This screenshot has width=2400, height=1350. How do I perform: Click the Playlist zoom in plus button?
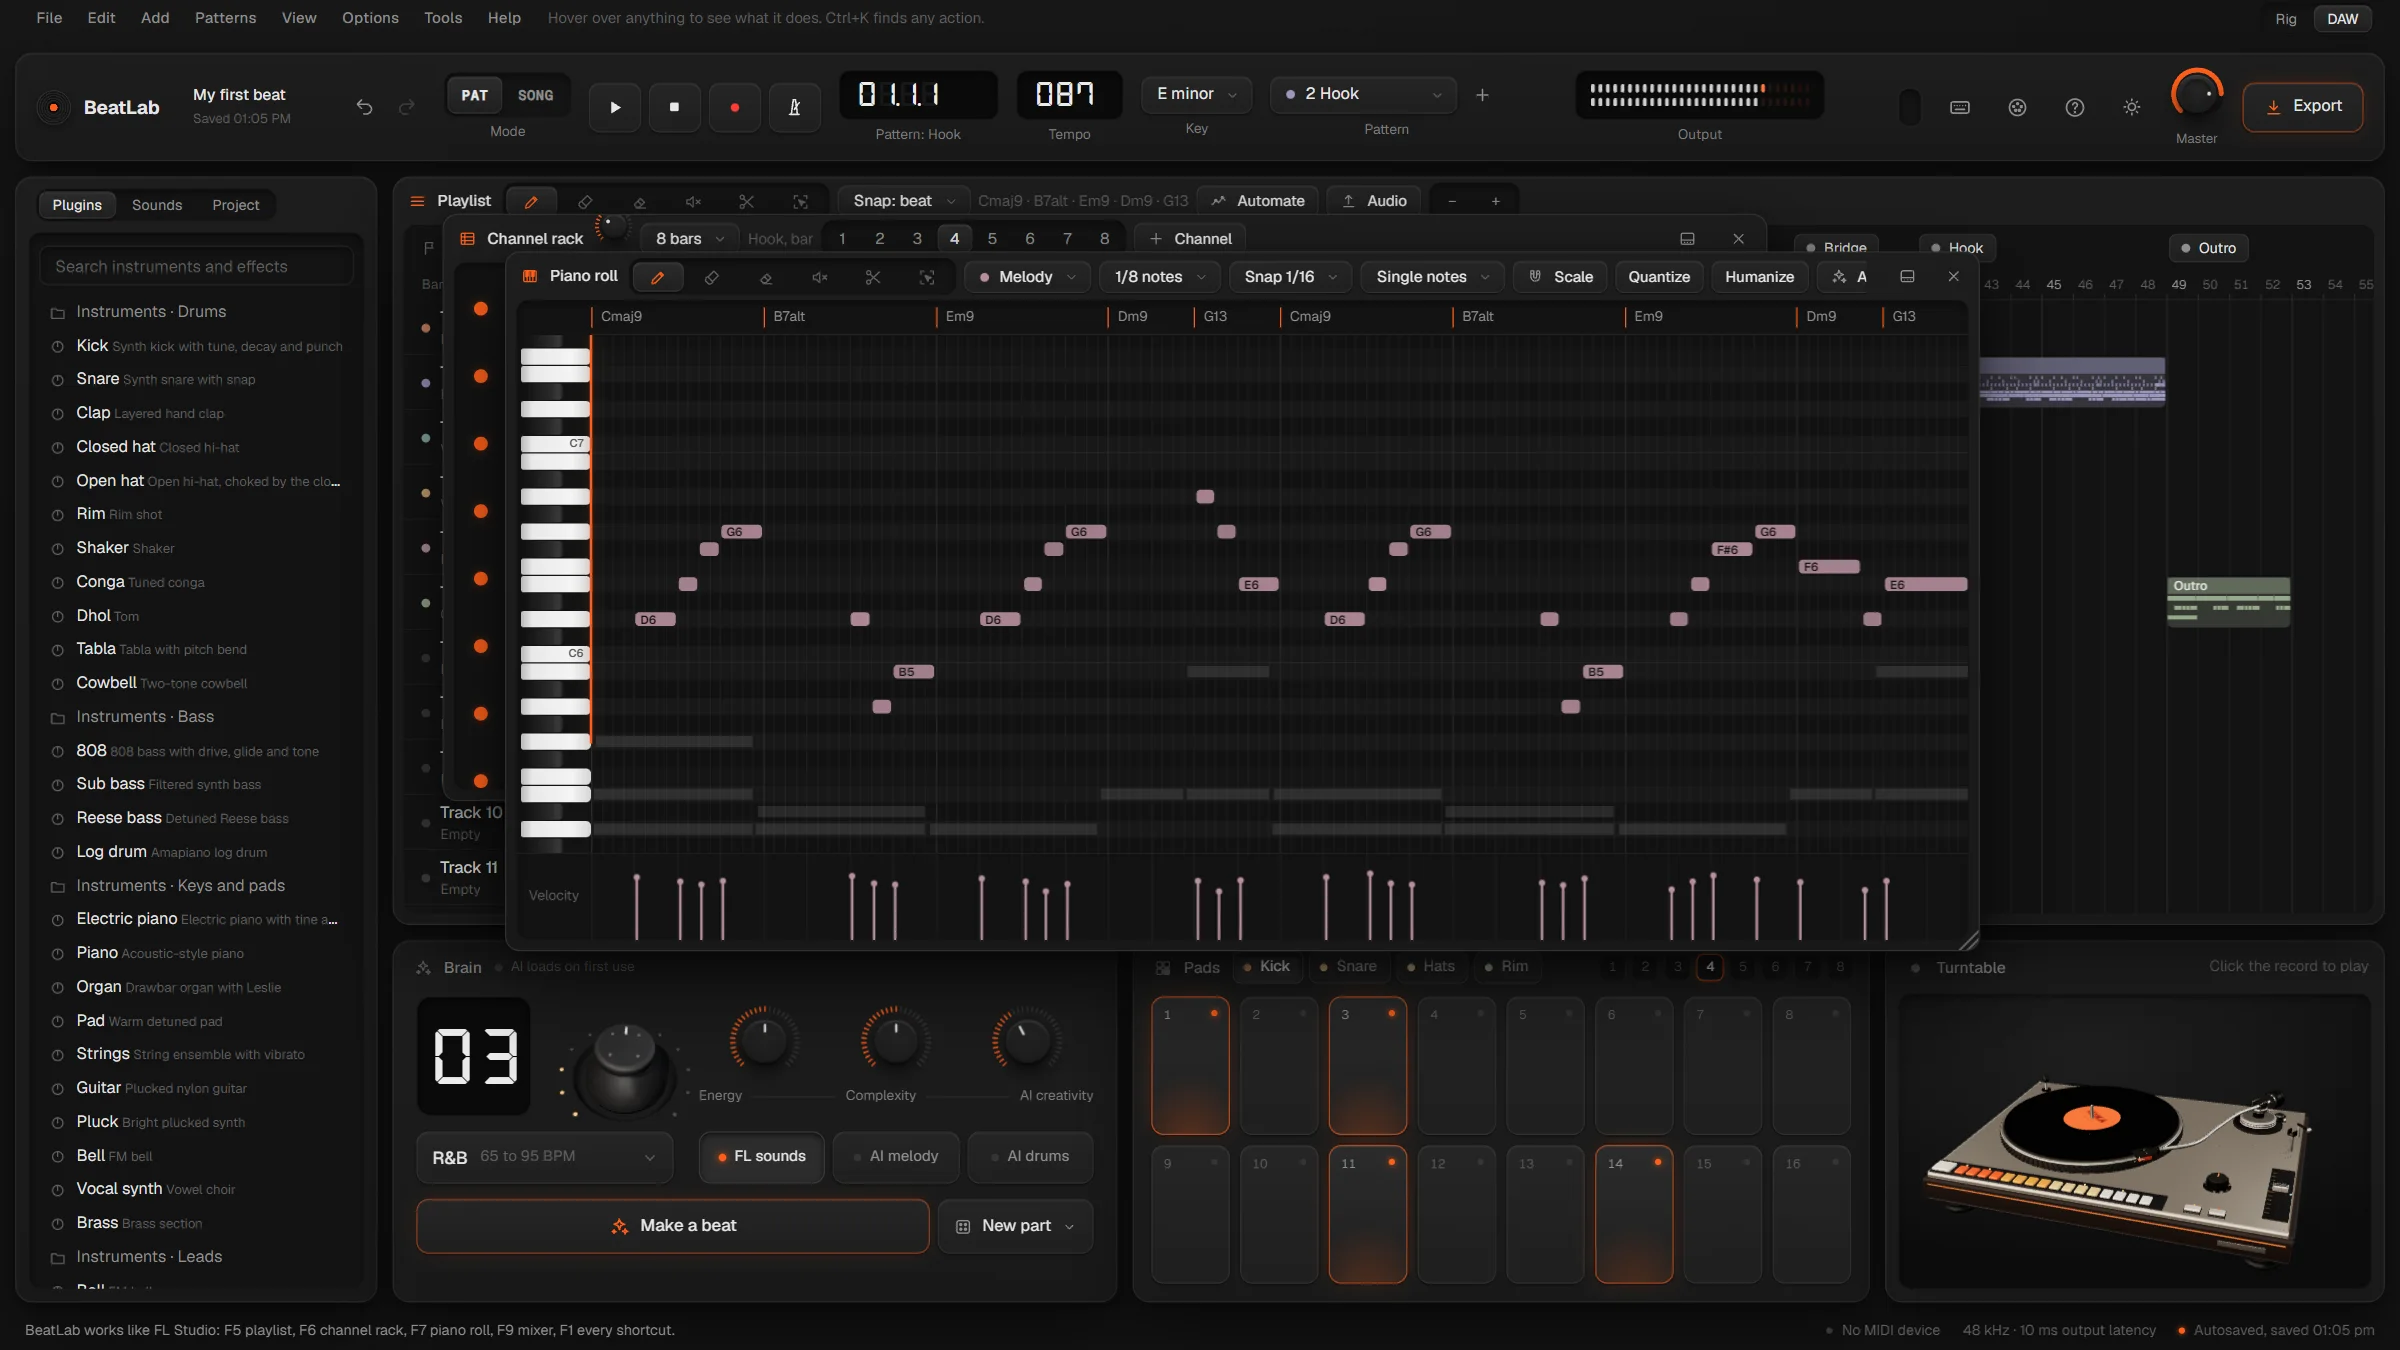point(1496,201)
